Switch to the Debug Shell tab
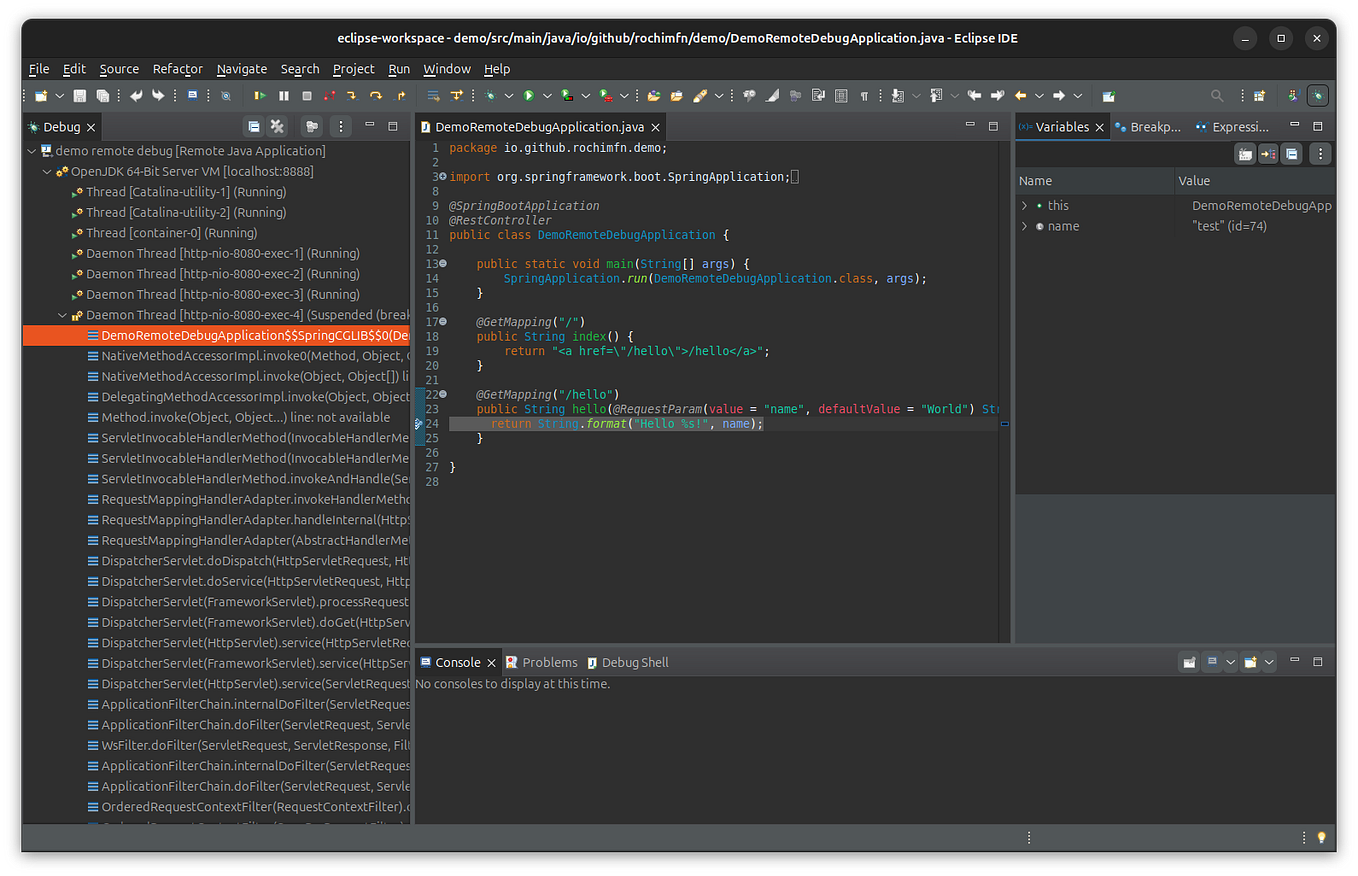Image resolution: width=1358 pixels, height=876 pixels. click(x=634, y=663)
